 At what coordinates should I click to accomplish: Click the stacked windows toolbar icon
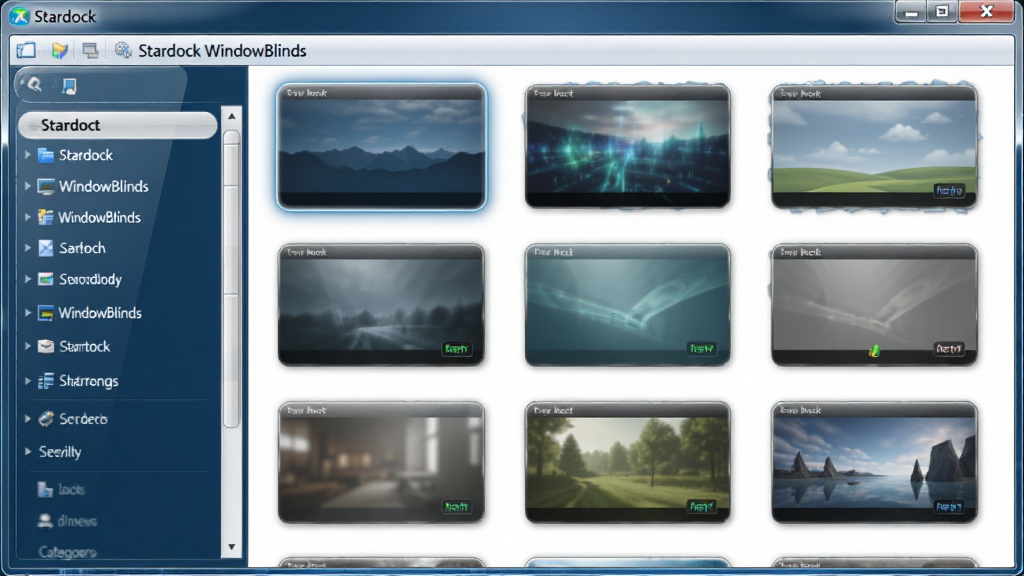90,50
